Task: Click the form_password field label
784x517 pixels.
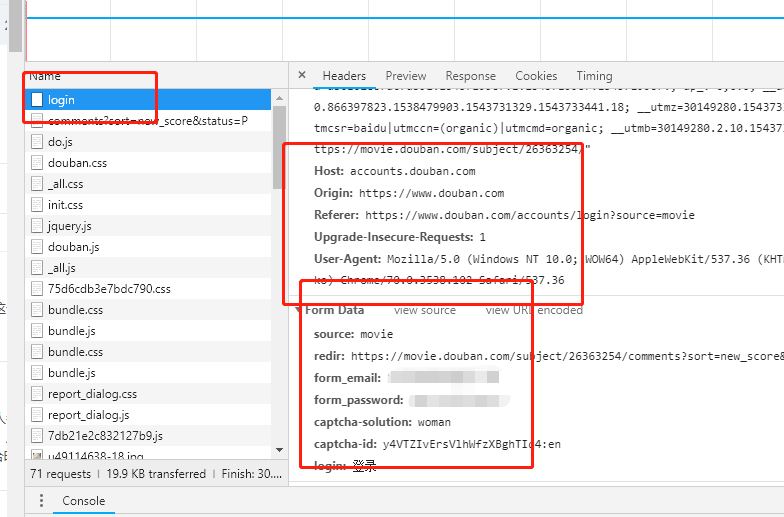Action: (358, 400)
